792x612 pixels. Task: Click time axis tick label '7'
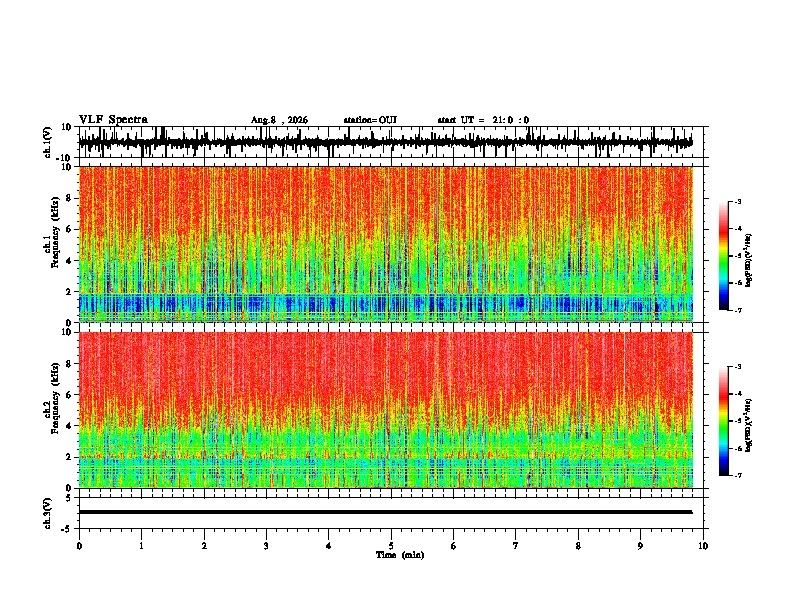(x=516, y=546)
